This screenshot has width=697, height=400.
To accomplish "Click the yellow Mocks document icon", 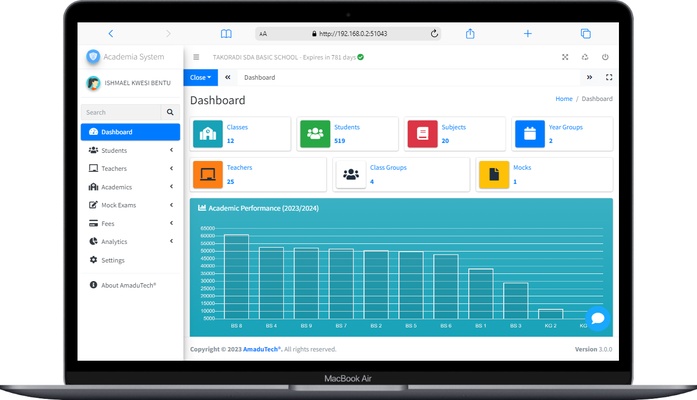I will point(494,175).
